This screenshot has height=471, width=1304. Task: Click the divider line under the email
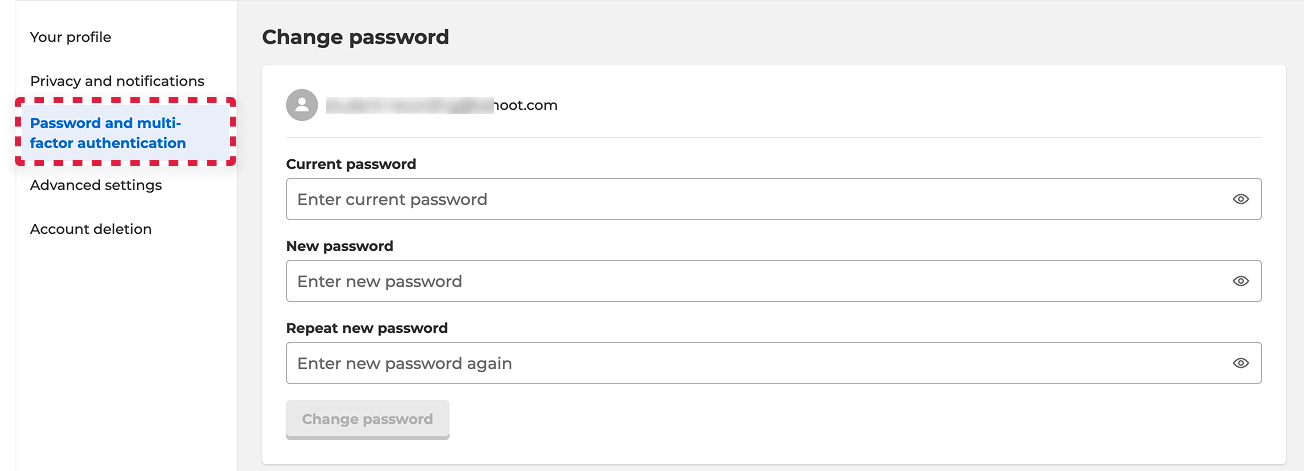click(x=774, y=137)
